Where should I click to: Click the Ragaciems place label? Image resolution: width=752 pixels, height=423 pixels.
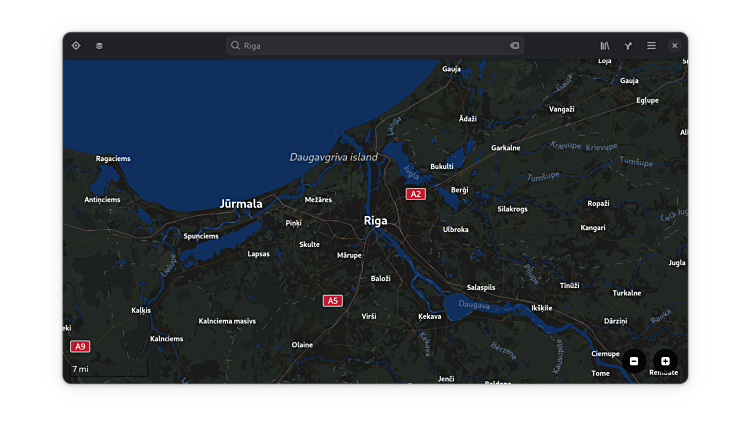pyautogui.click(x=113, y=159)
